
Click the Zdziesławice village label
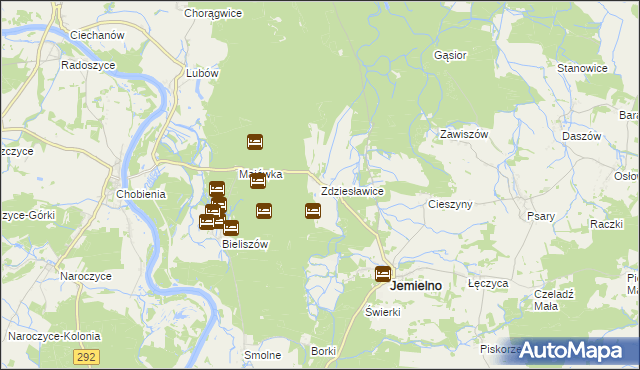click(352, 191)
